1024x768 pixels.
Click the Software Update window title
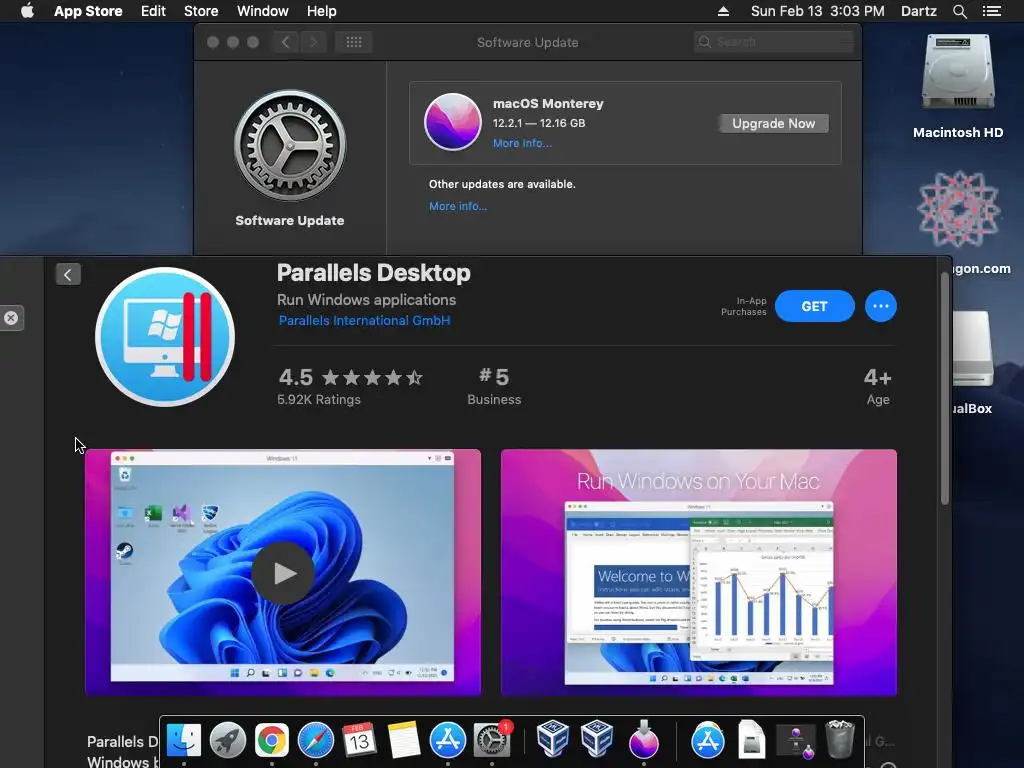click(528, 42)
